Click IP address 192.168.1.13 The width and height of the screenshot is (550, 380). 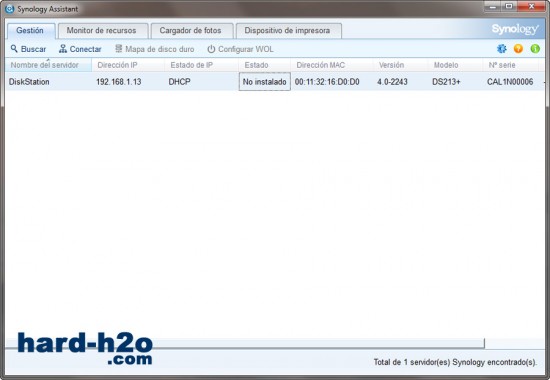tap(119, 82)
